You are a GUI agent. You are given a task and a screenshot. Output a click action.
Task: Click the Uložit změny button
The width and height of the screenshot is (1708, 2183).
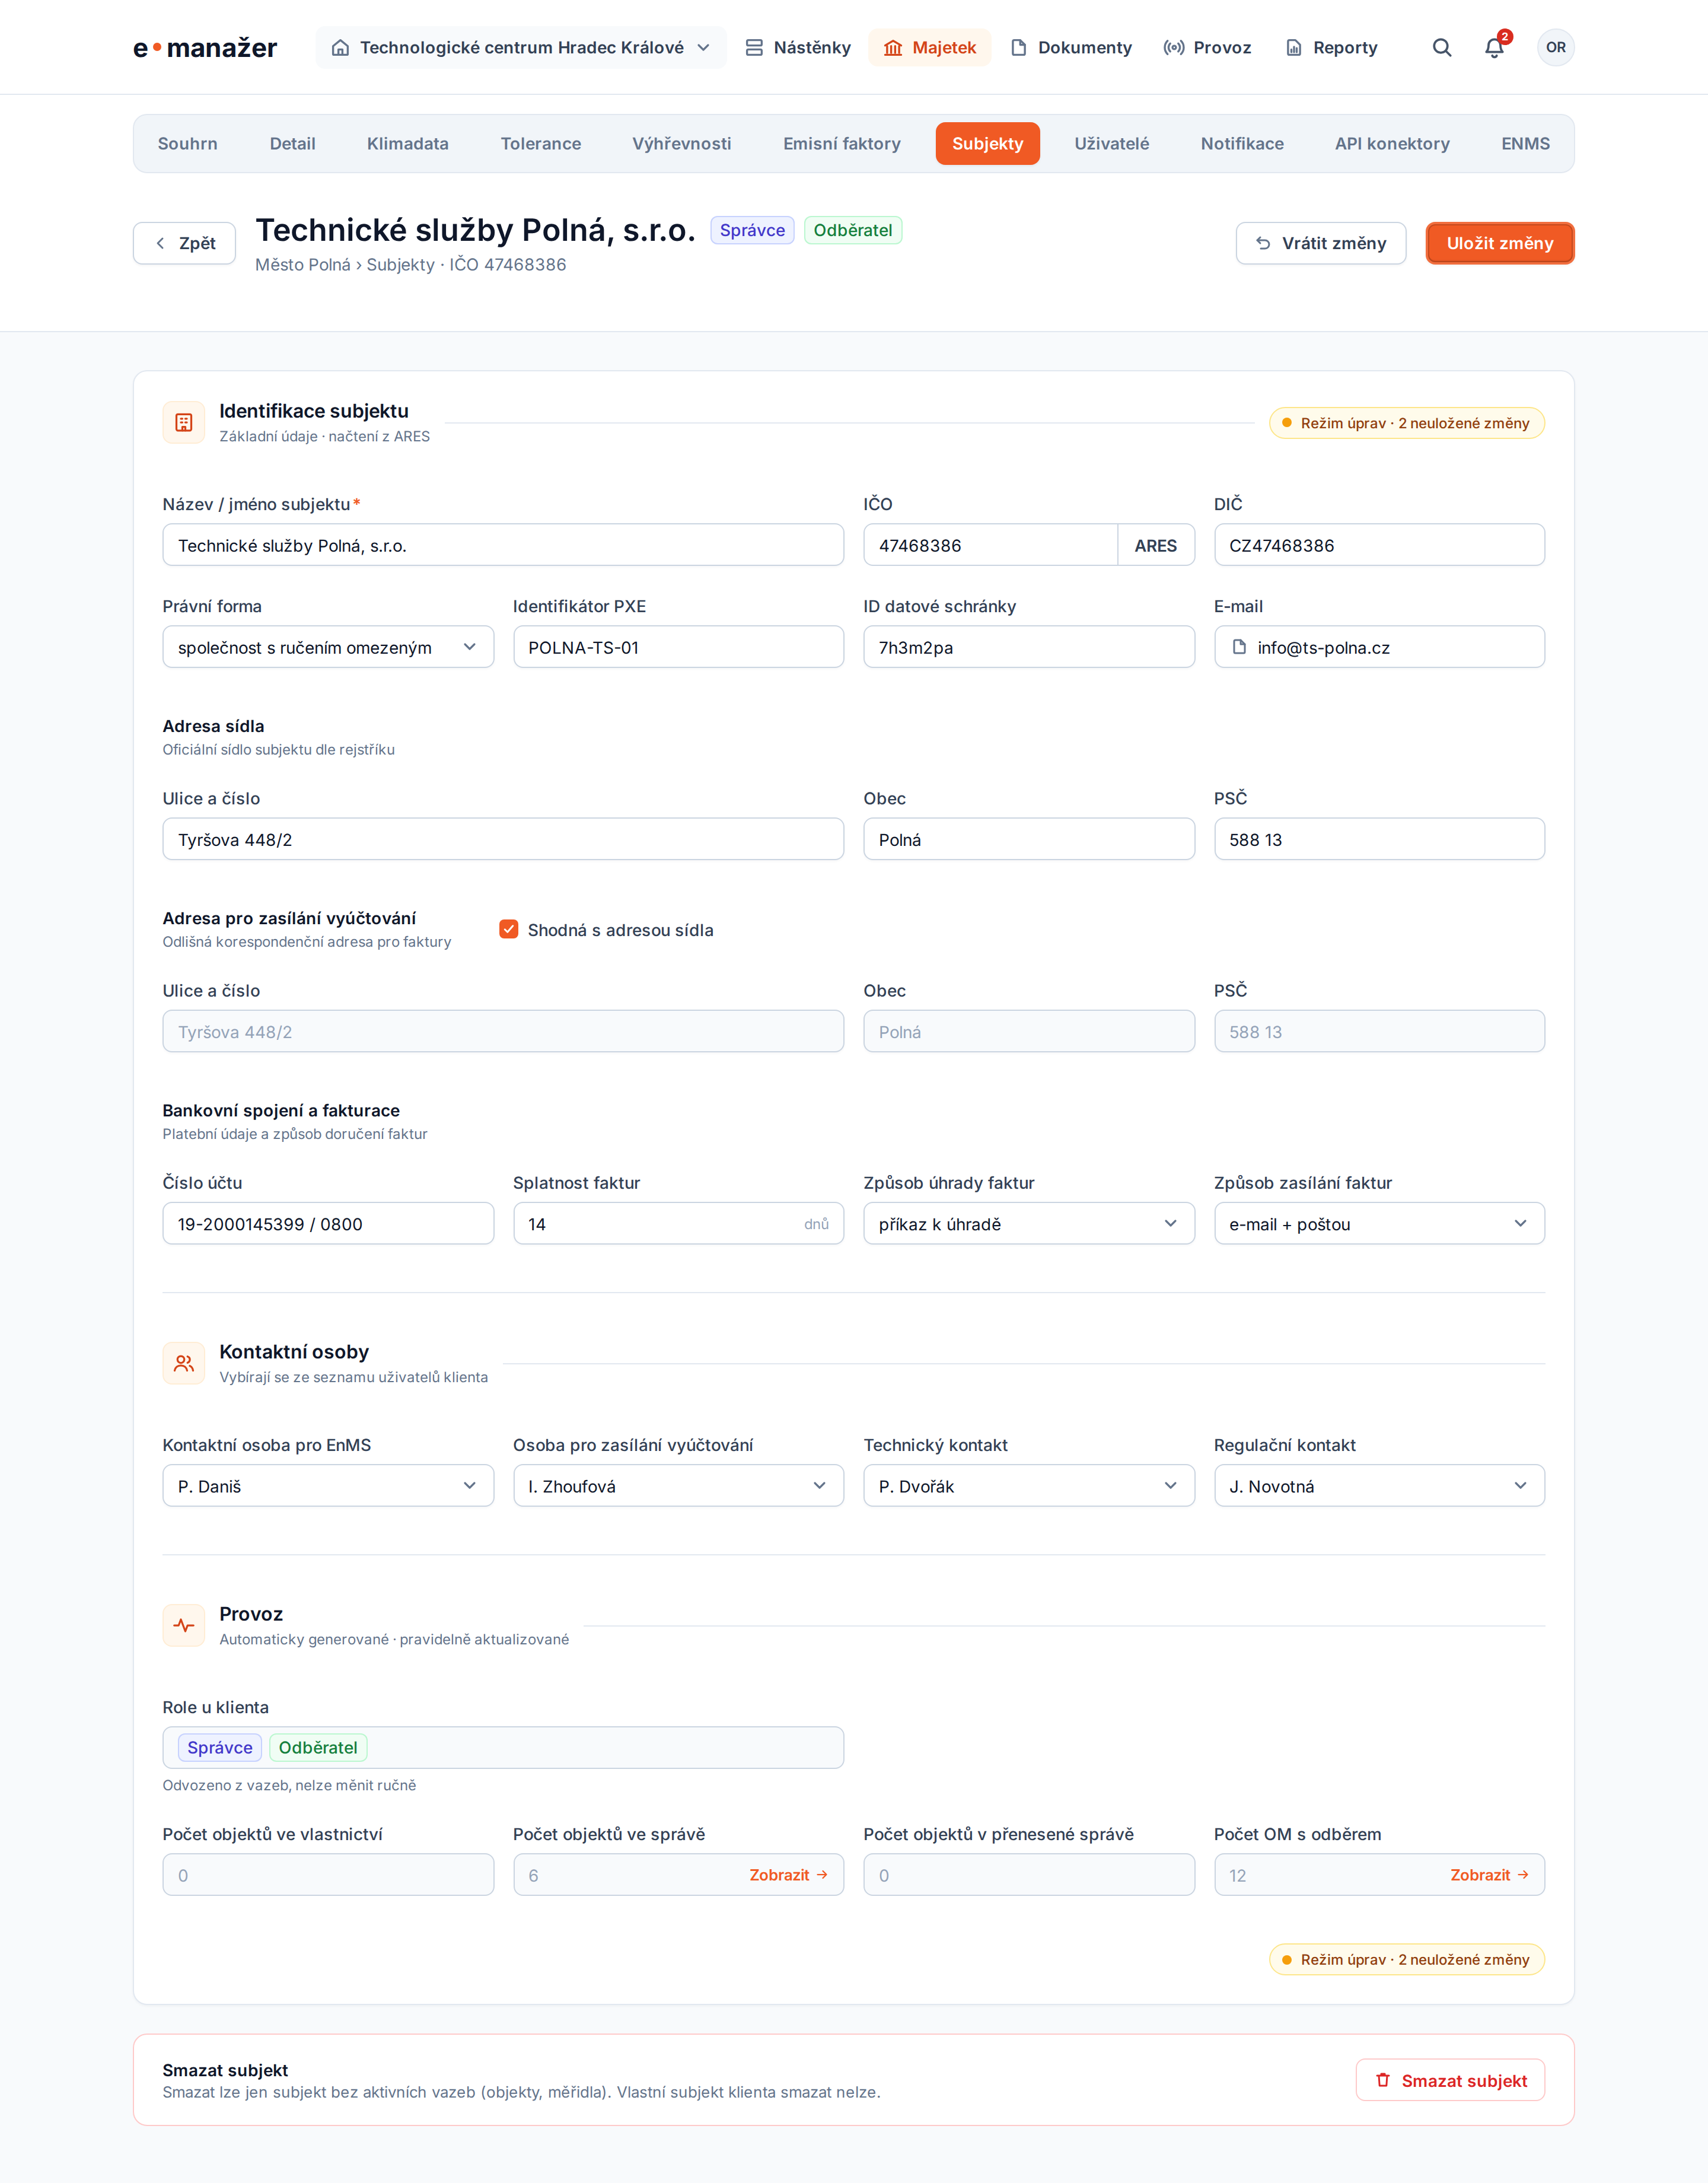tap(1499, 243)
